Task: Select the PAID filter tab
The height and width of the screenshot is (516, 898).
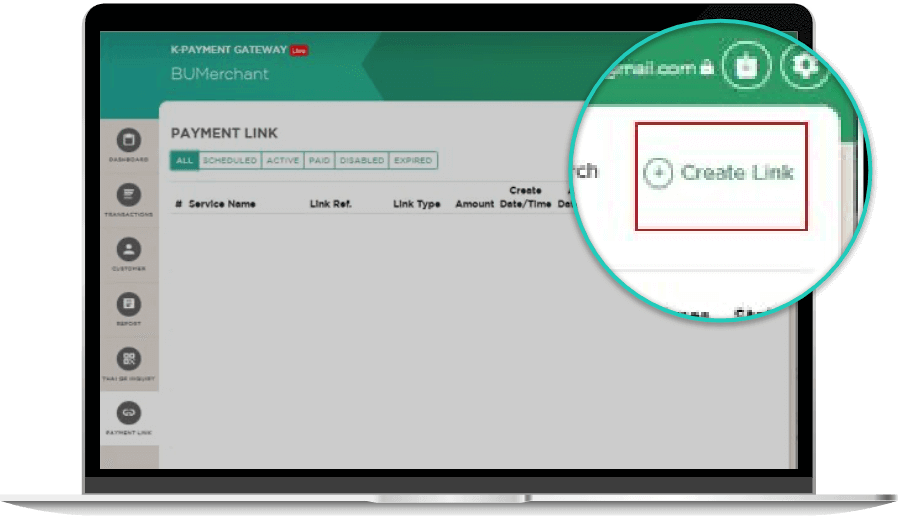Action: (x=319, y=160)
